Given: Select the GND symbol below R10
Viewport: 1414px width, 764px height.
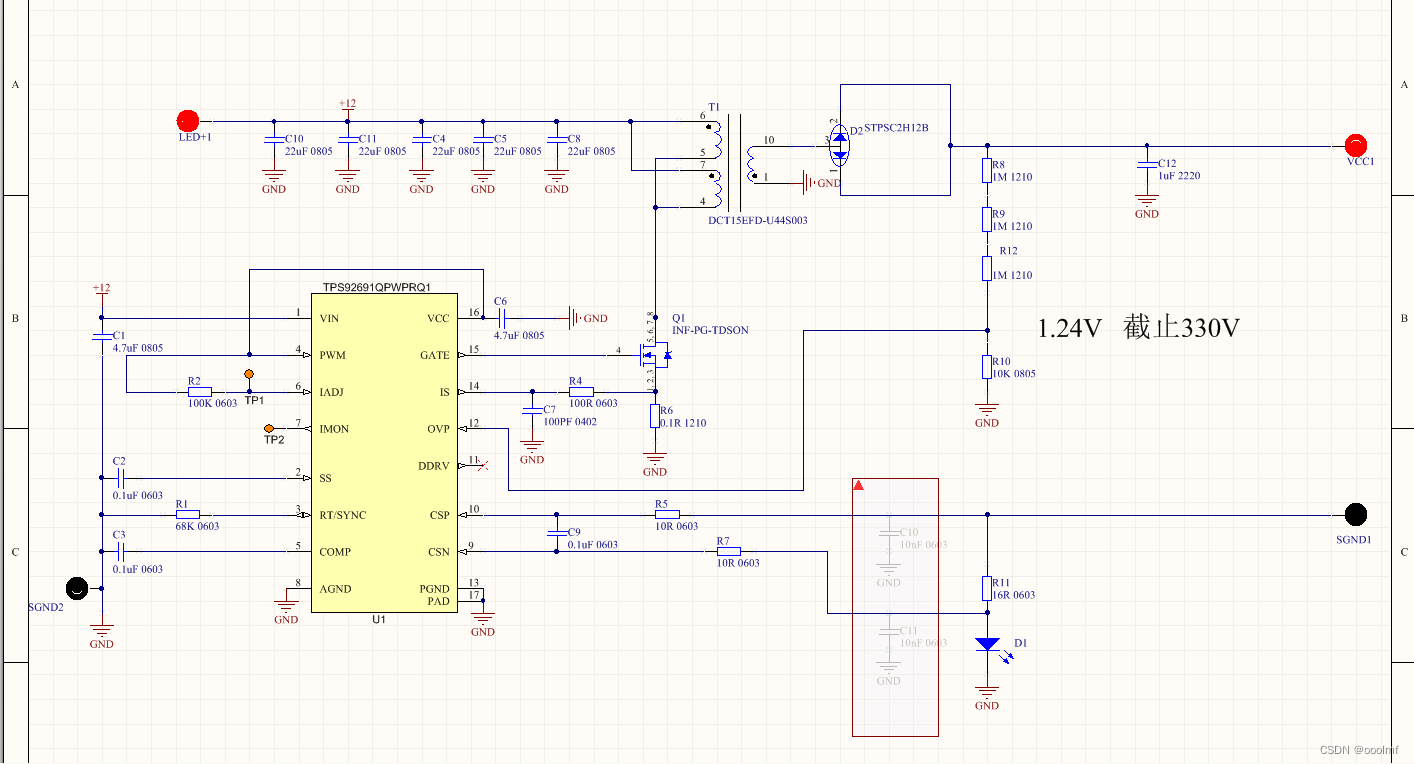Looking at the screenshot, I should coord(987,415).
